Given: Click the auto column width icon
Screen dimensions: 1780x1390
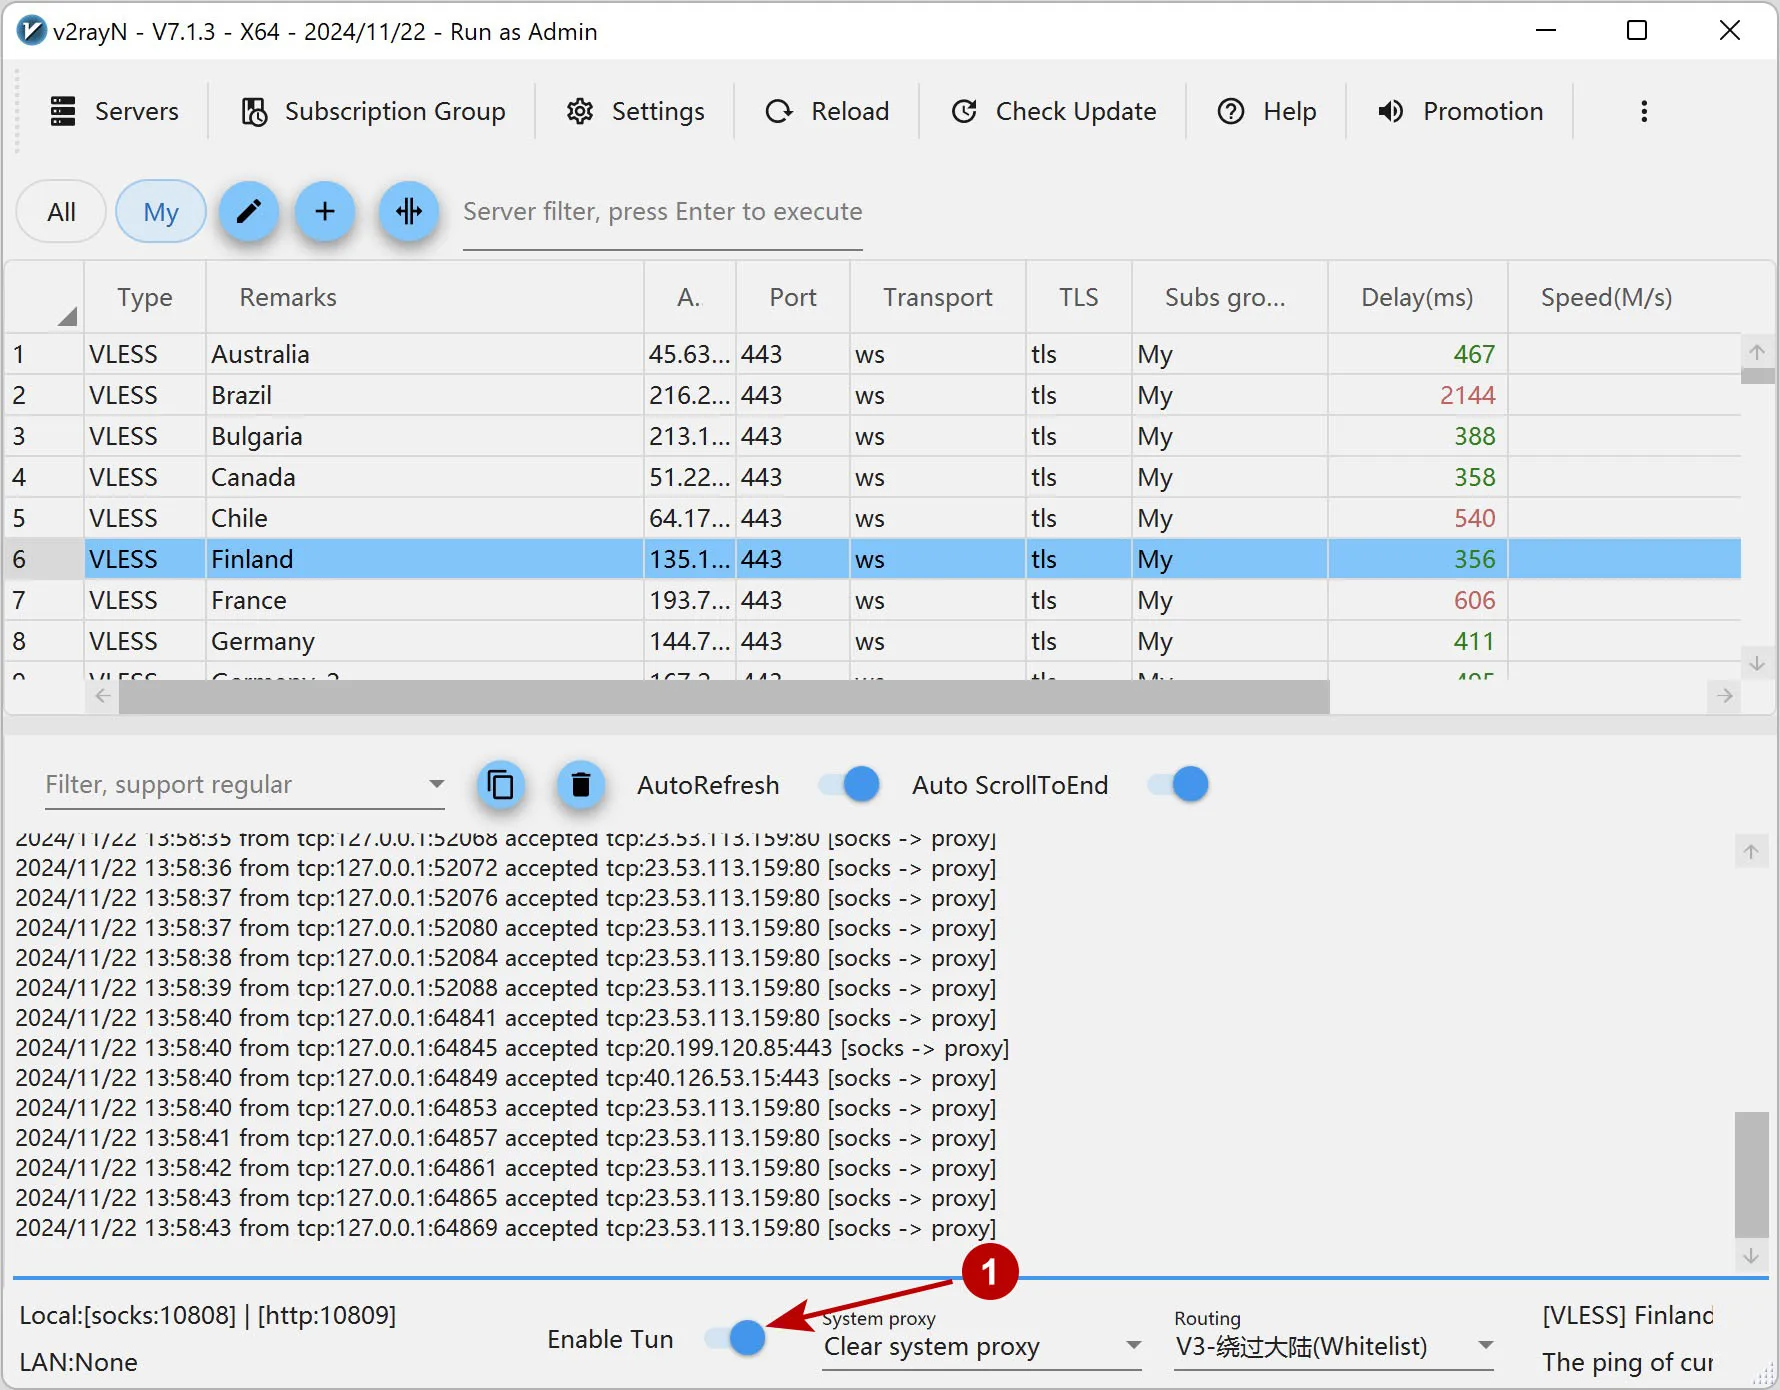Looking at the screenshot, I should pyautogui.click(x=409, y=211).
